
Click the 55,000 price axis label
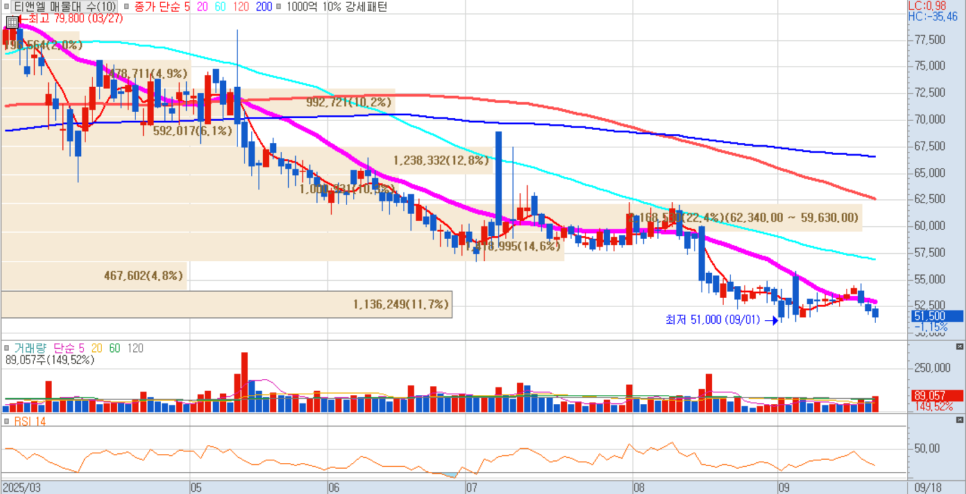[x=930, y=280]
